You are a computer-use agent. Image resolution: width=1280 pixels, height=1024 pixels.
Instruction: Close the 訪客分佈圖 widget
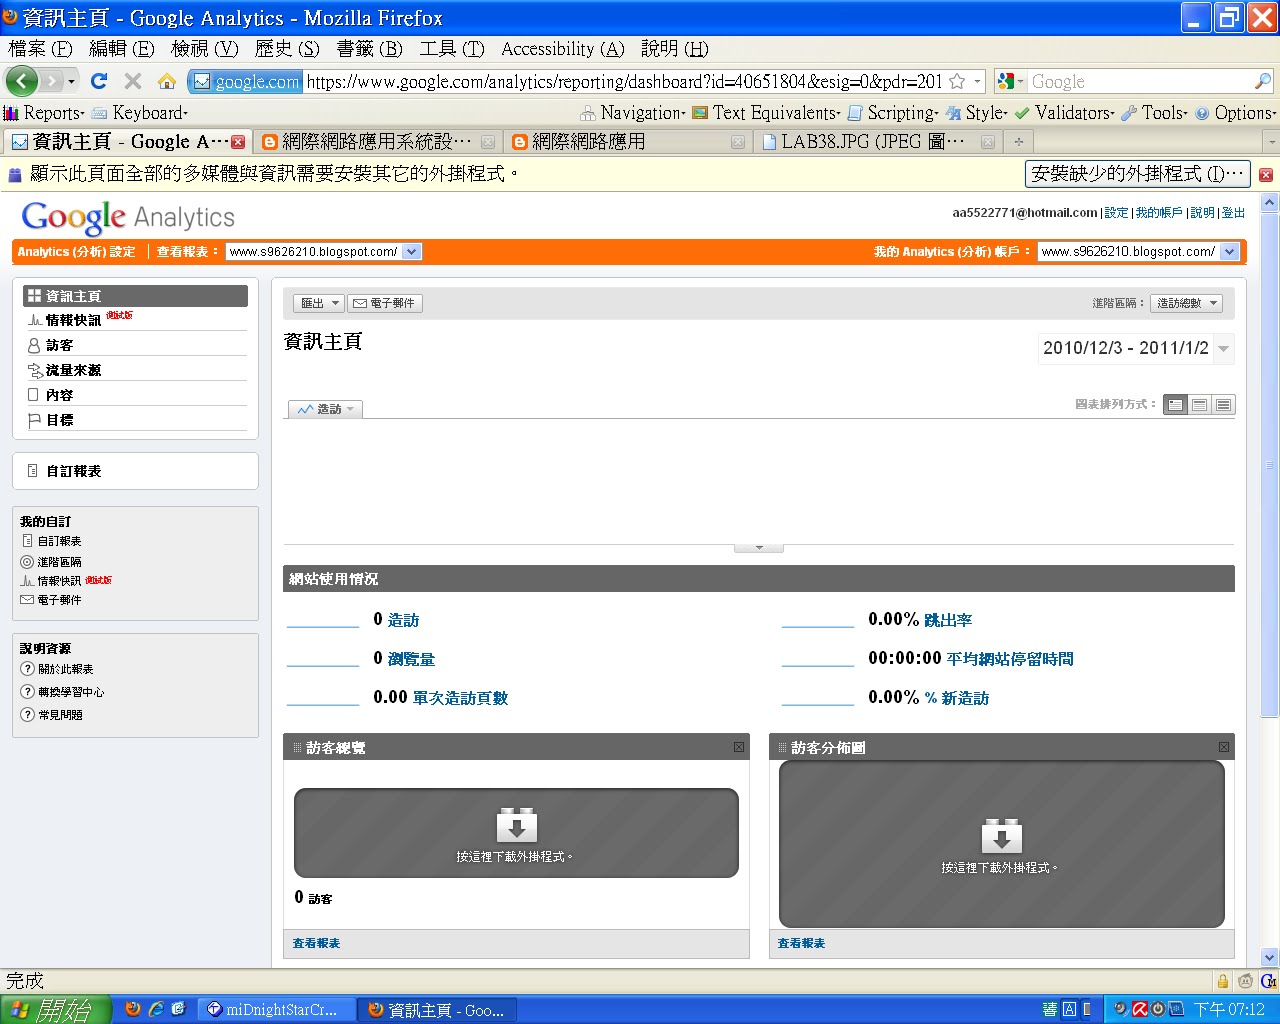coord(1224,747)
